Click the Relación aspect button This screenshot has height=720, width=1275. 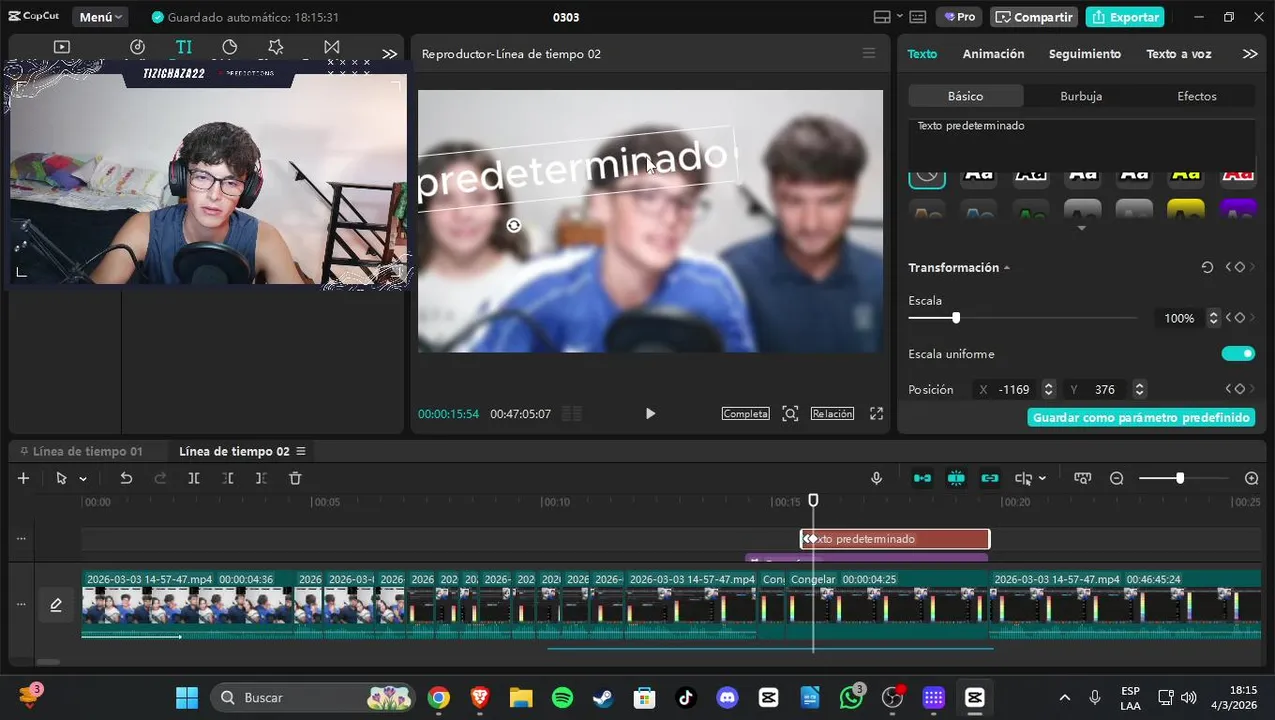[832, 414]
